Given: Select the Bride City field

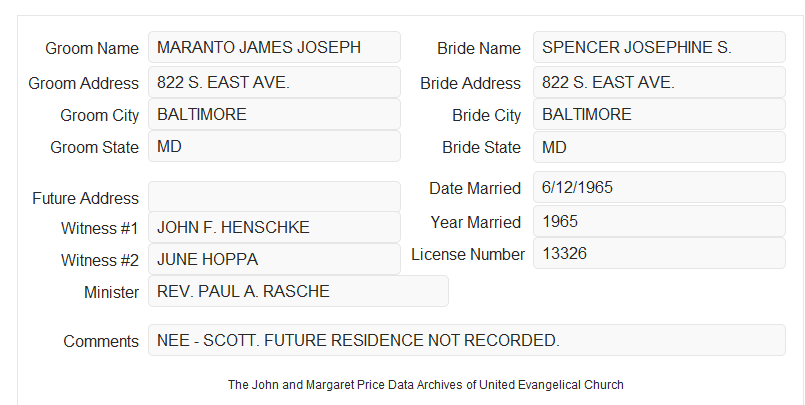Looking at the screenshot, I should 659,114.
